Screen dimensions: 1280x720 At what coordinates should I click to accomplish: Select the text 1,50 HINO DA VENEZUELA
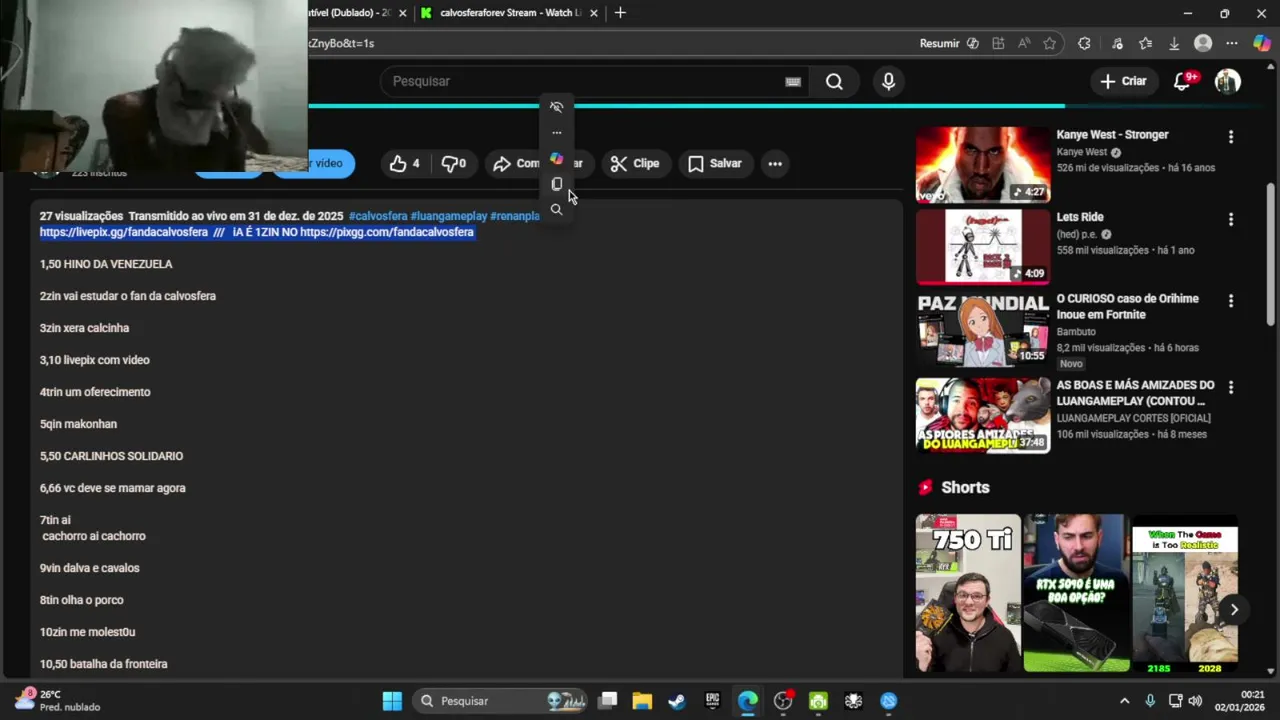point(106,264)
